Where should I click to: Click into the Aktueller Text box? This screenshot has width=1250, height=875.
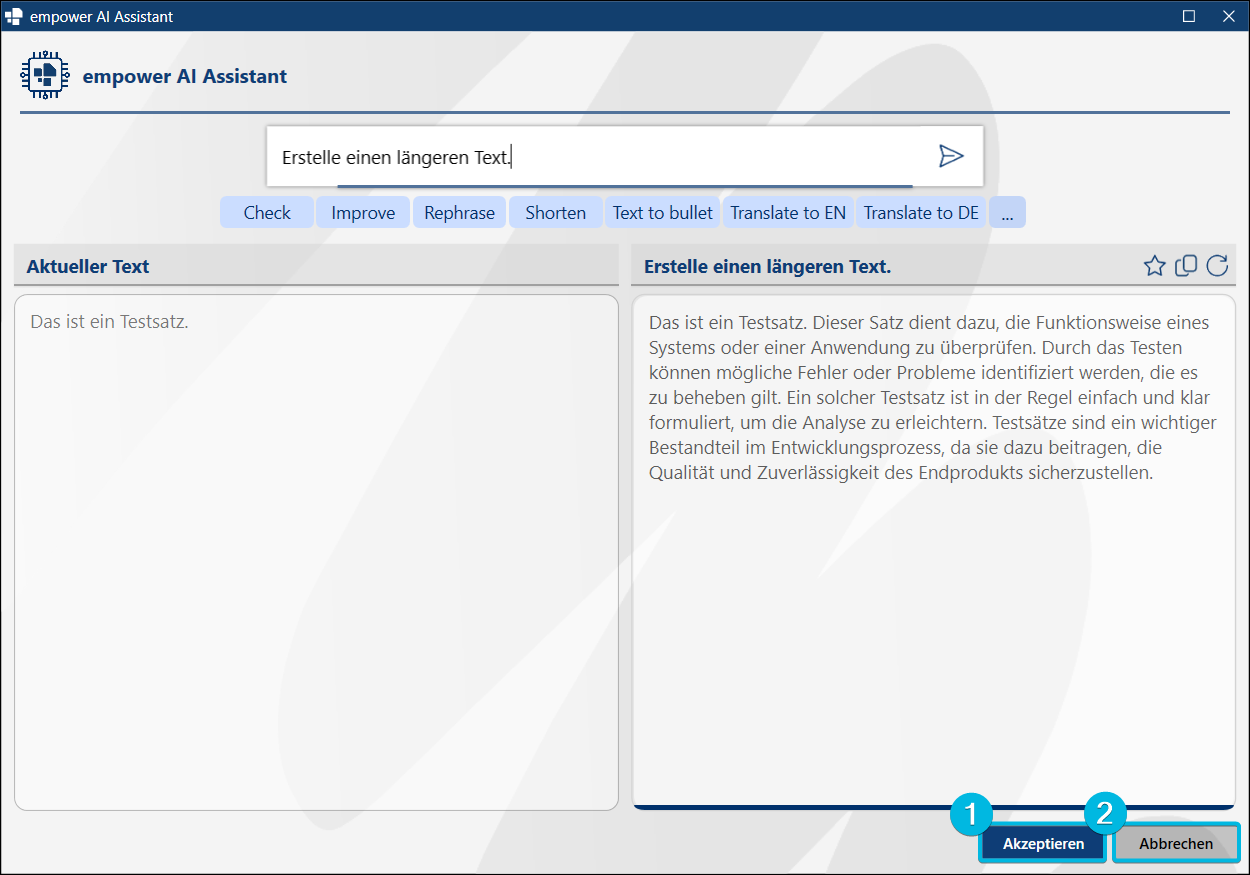[316, 552]
